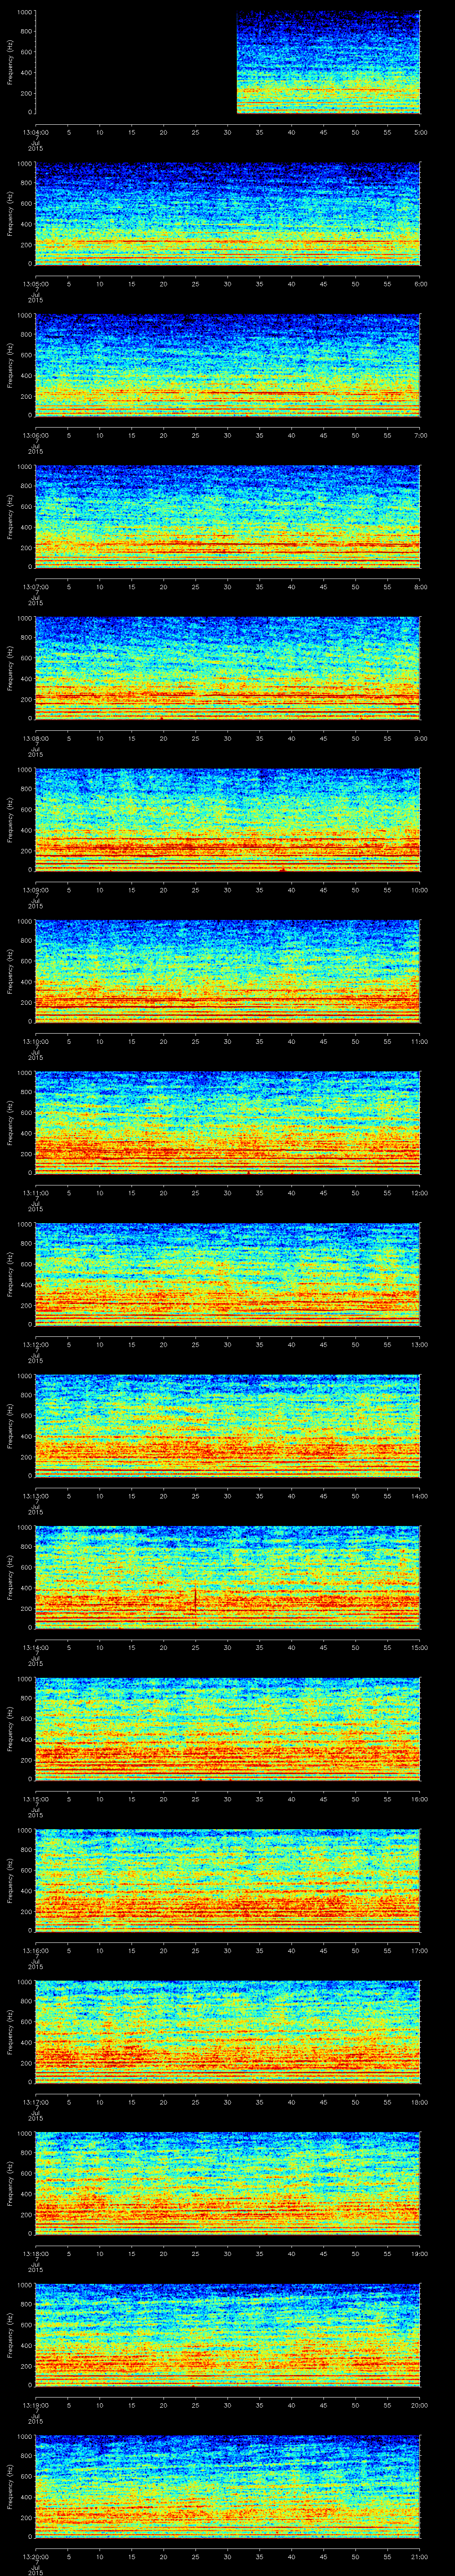Select the 13:07:00 time axis label

point(36,587)
